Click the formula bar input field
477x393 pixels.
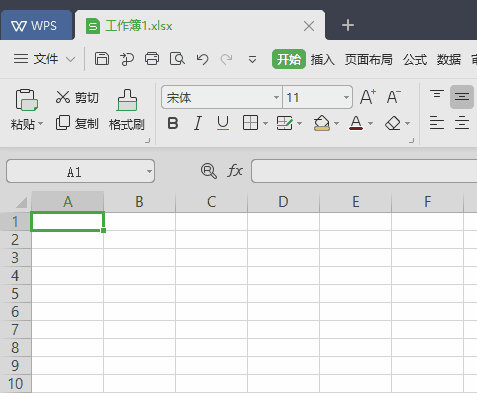click(x=364, y=171)
